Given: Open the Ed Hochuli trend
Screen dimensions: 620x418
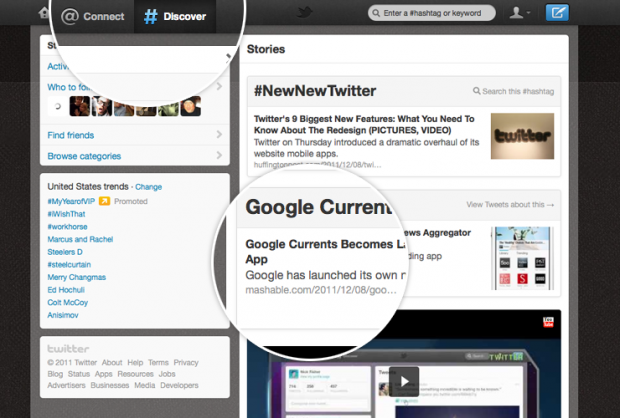Looking at the screenshot, I should 66,290.
